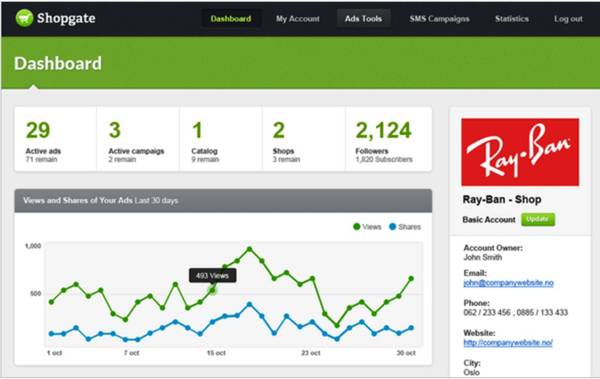Open the john@companywebsite.no email link
This screenshot has width=600, height=379.
click(508, 283)
